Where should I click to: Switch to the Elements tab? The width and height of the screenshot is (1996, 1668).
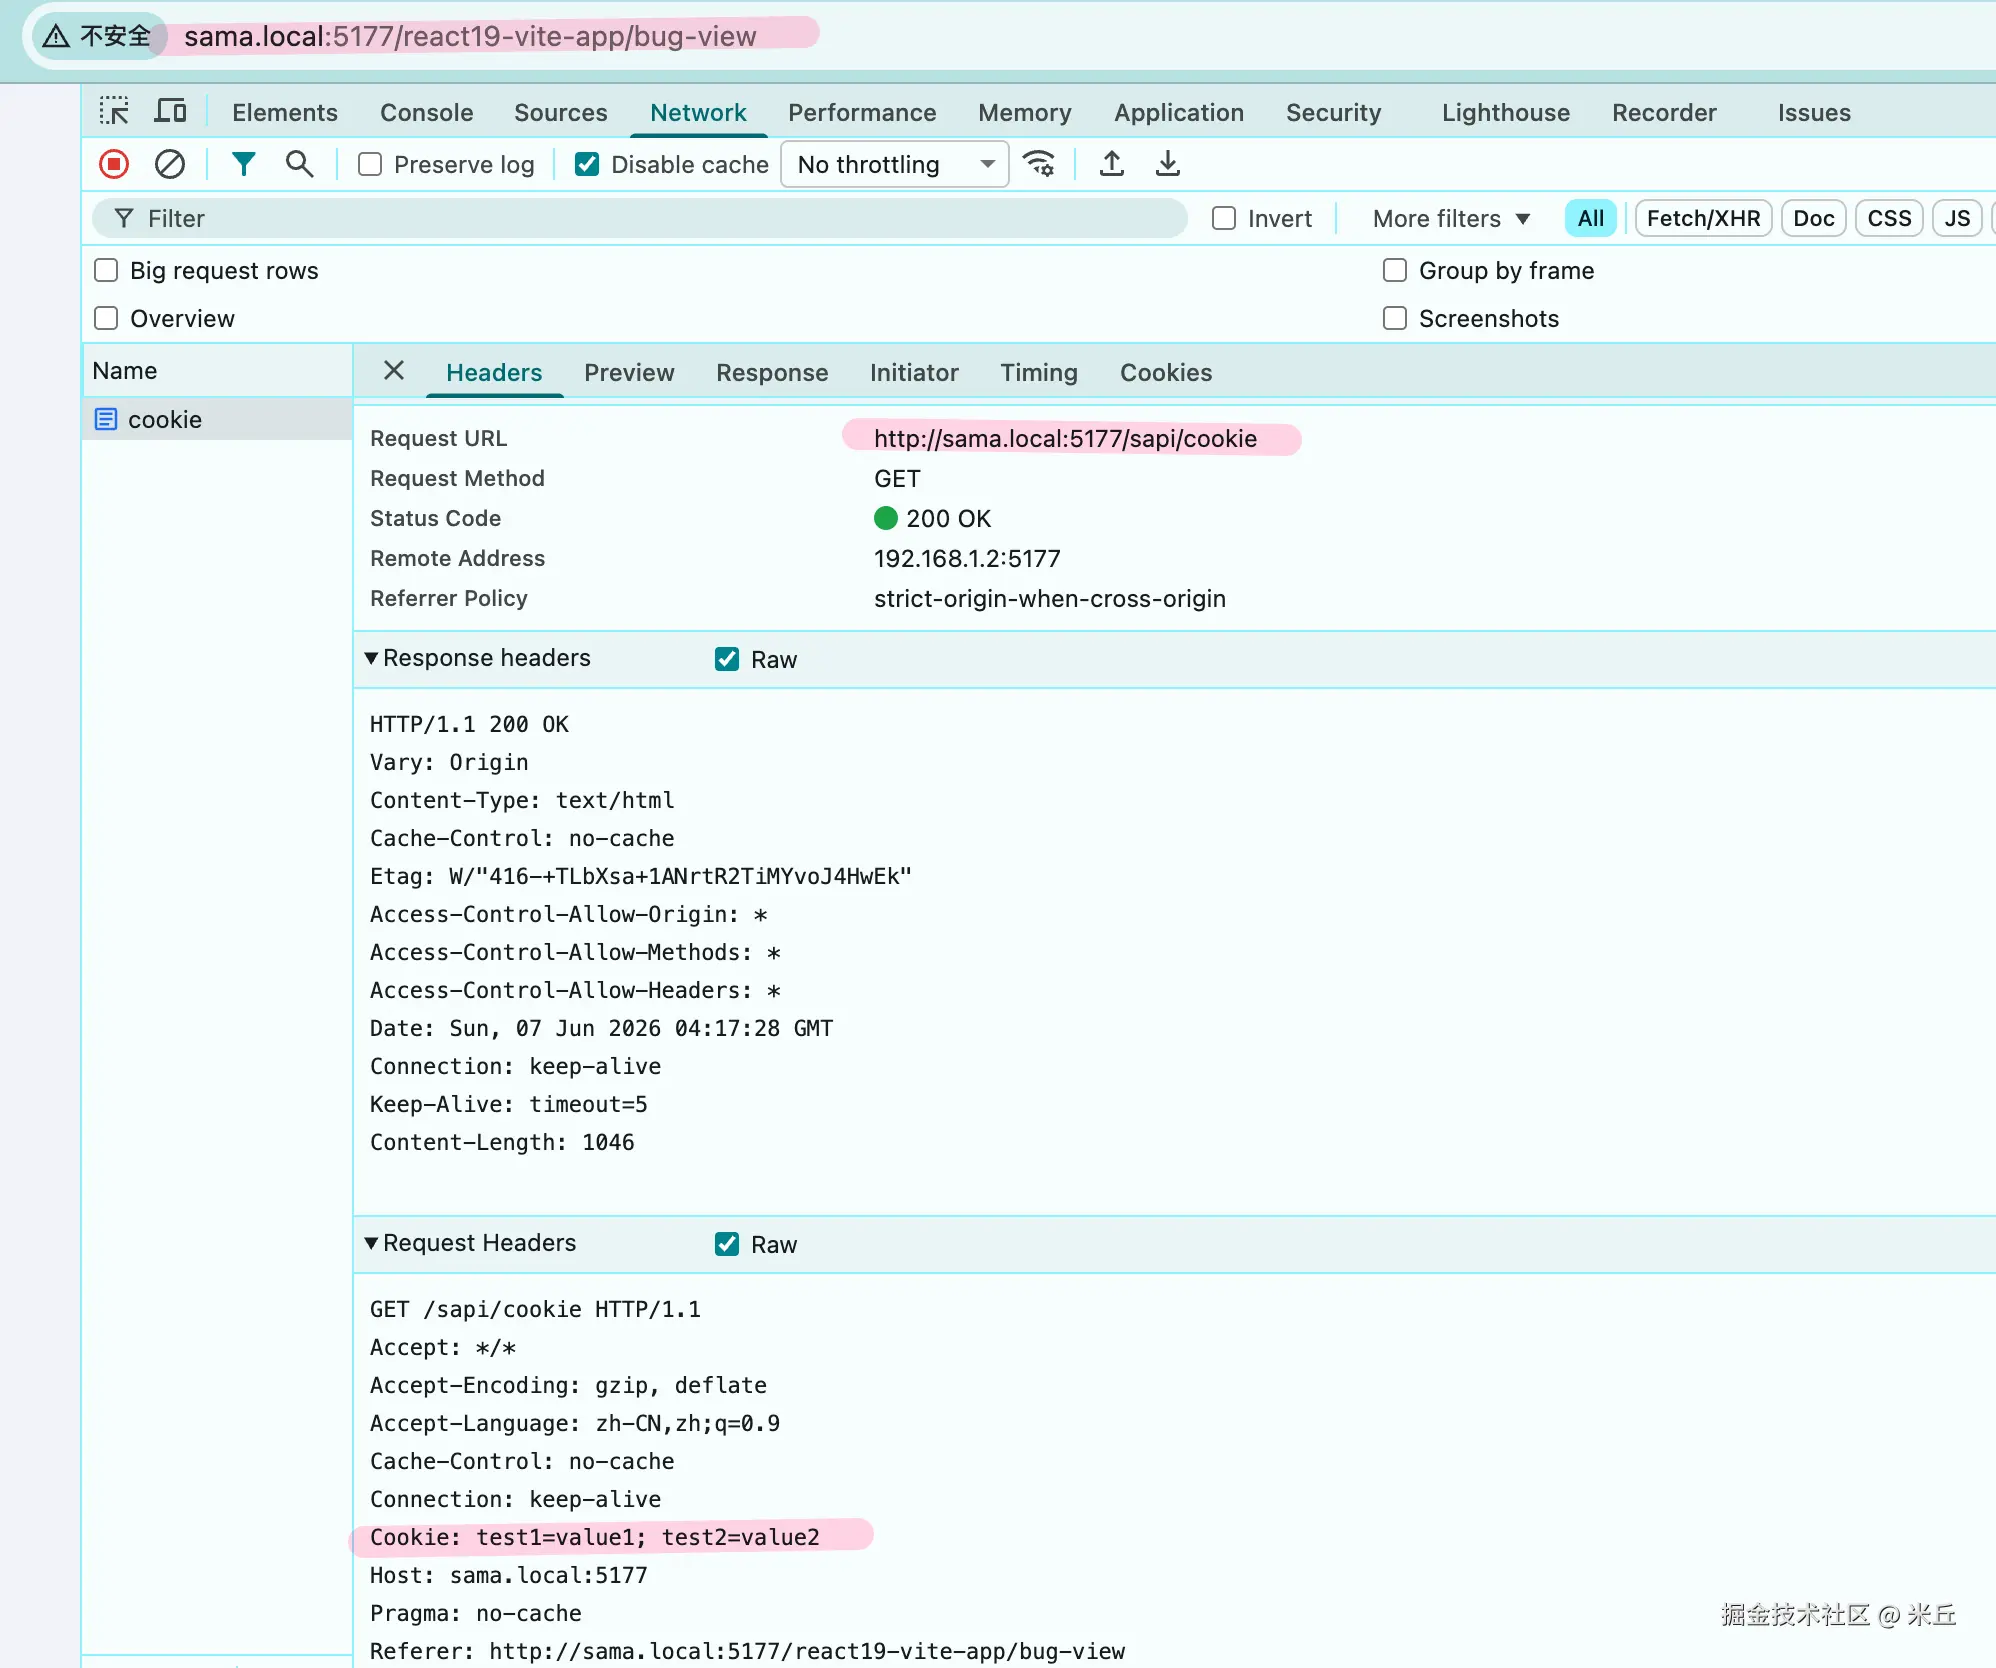285,113
